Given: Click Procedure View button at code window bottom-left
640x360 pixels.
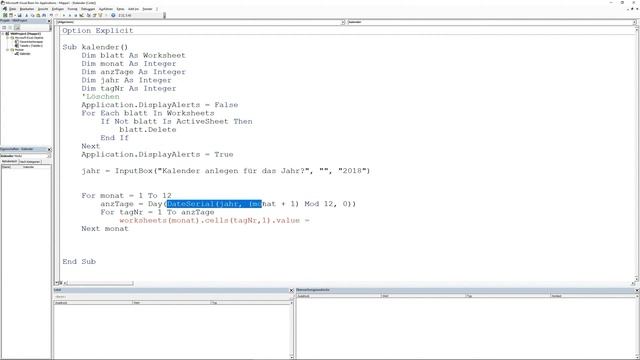Looking at the screenshot, I should coord(56,283).
